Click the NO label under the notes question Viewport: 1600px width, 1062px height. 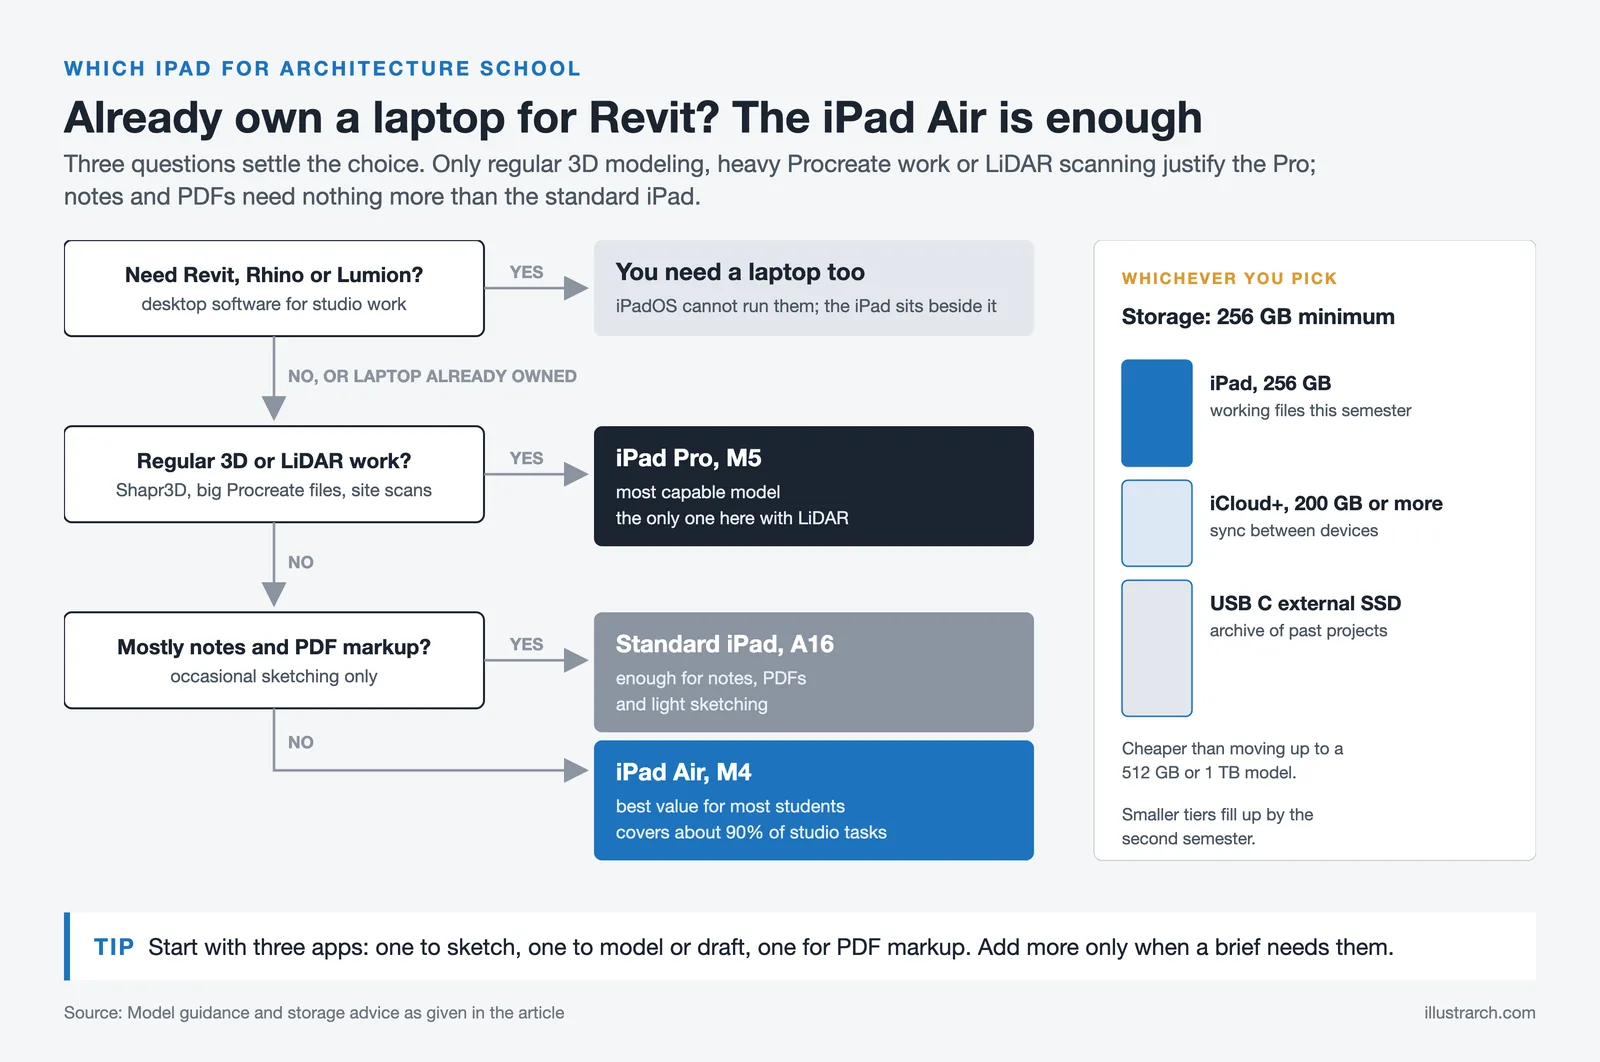[x=301, y=742]
